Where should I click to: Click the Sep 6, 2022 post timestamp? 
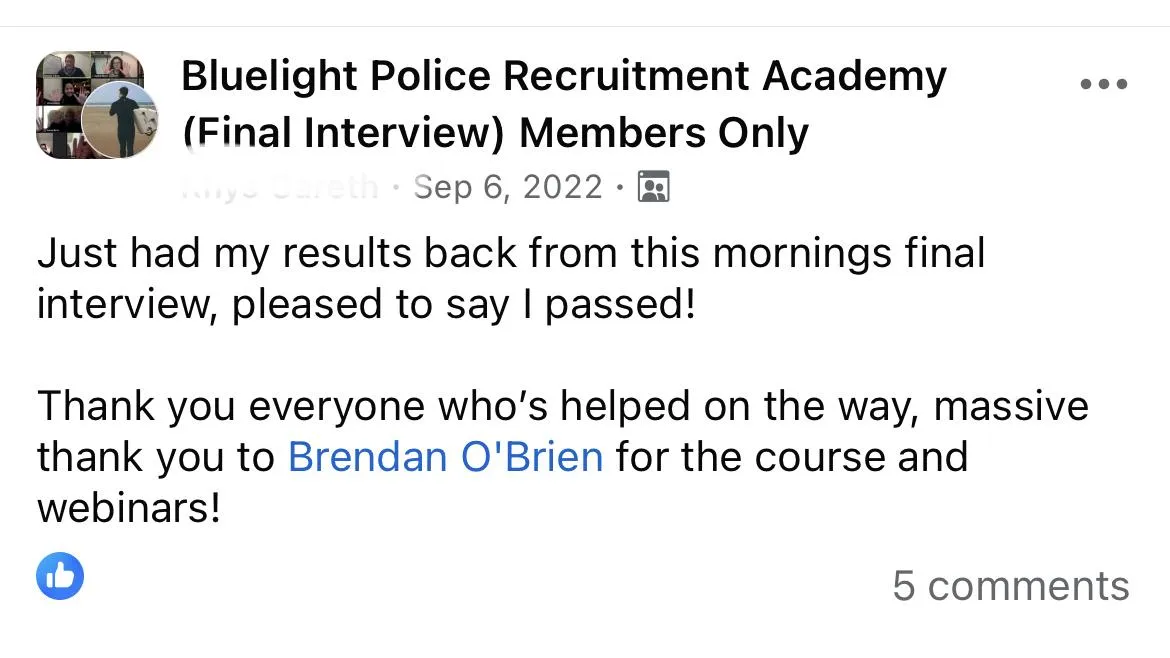coord(507,187)
